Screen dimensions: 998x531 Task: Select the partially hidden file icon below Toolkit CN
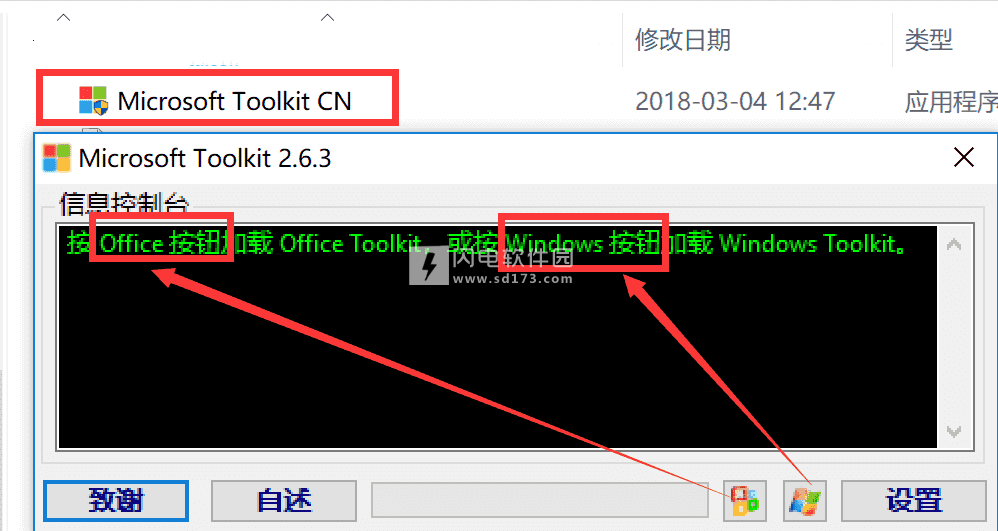click(x=93, y=131)
